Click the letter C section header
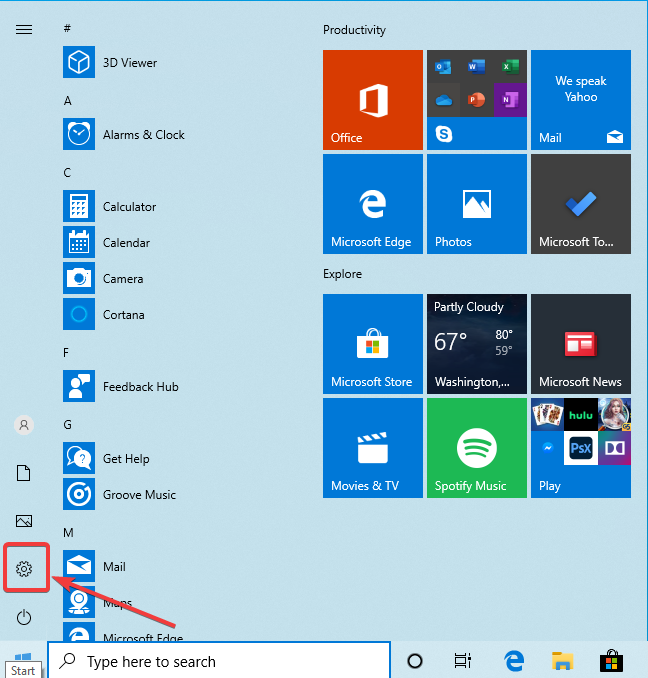The width and height of the screenshot is (648, 678). (67, 172)
